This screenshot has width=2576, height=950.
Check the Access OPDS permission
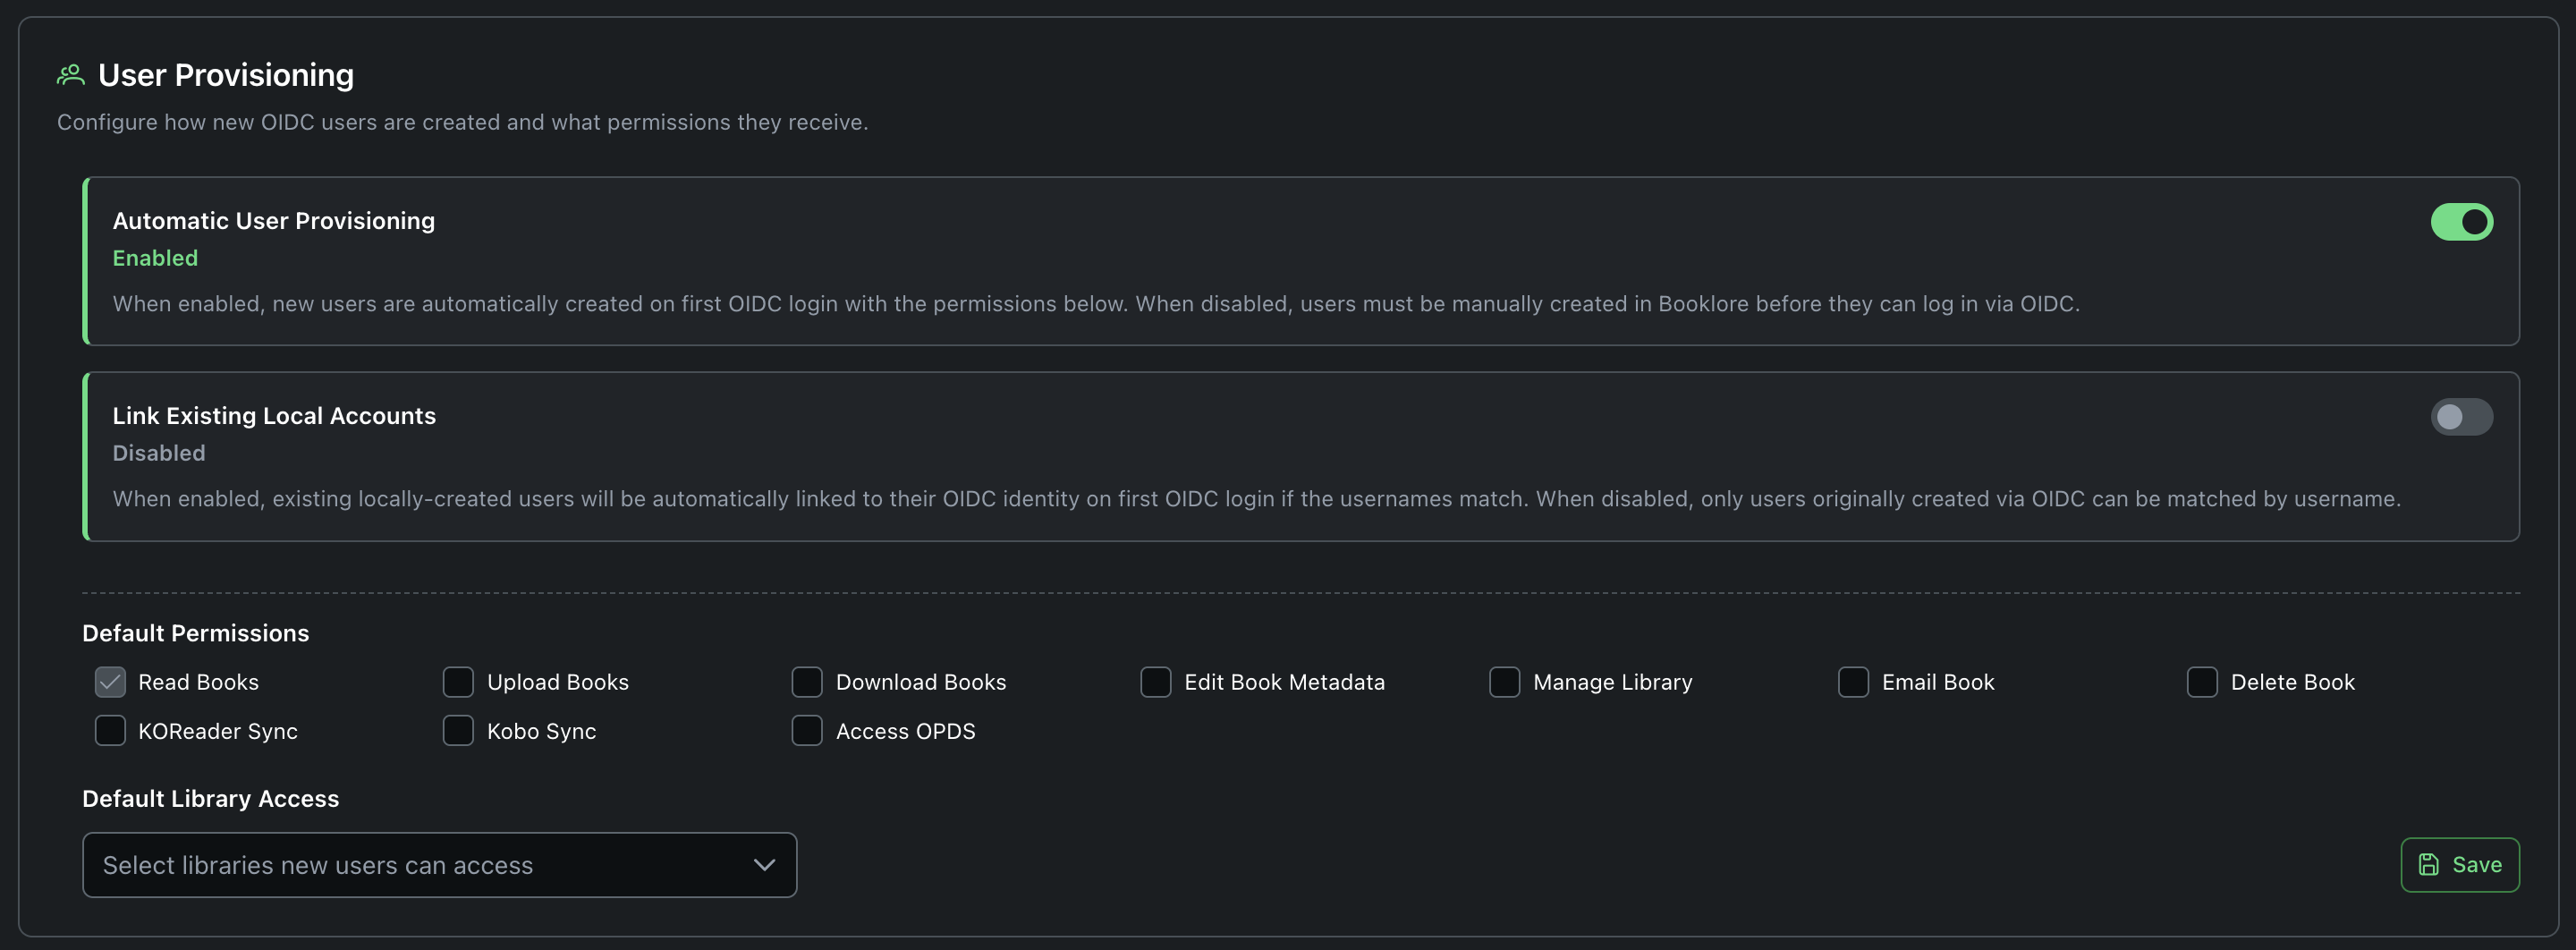click(x=806, y=730)
